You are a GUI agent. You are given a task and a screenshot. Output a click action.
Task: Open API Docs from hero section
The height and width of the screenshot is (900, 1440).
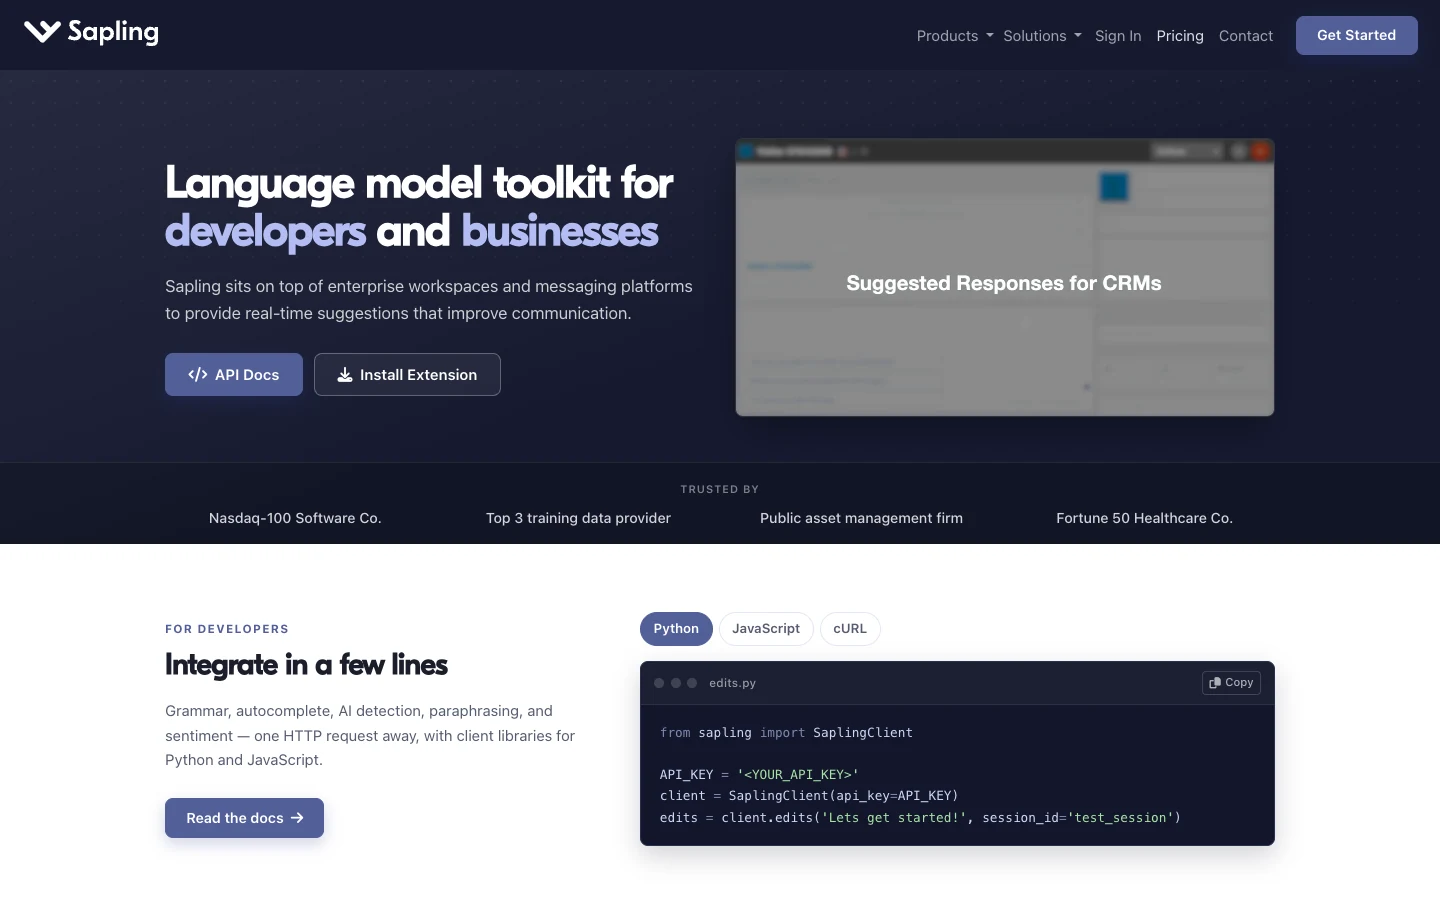234,374
